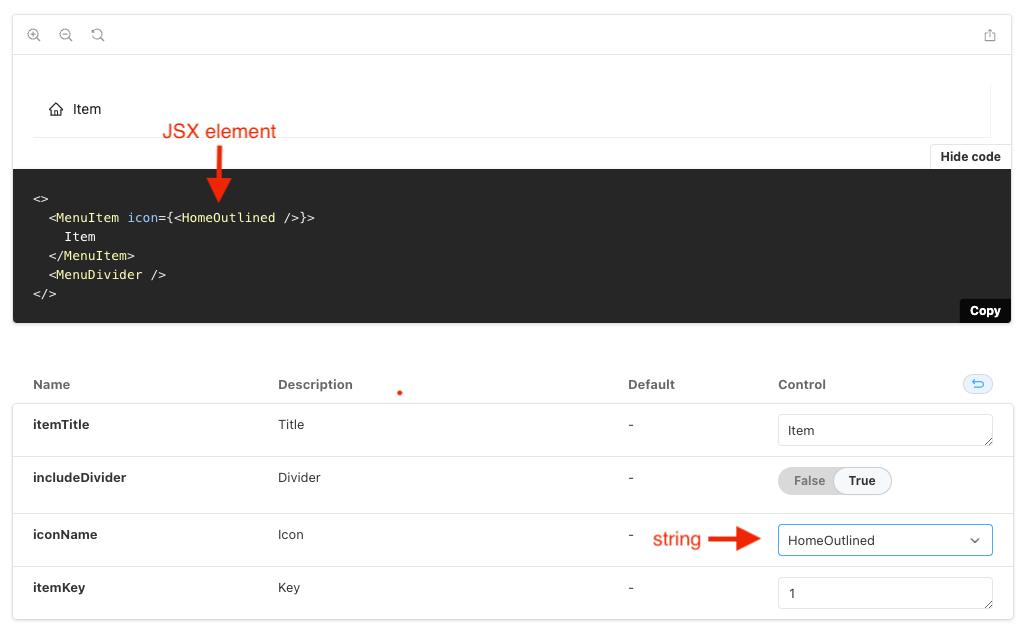This screenshot has height=634, width=1019.
Task: Click the Title description cell
Action: click(291, 424)
